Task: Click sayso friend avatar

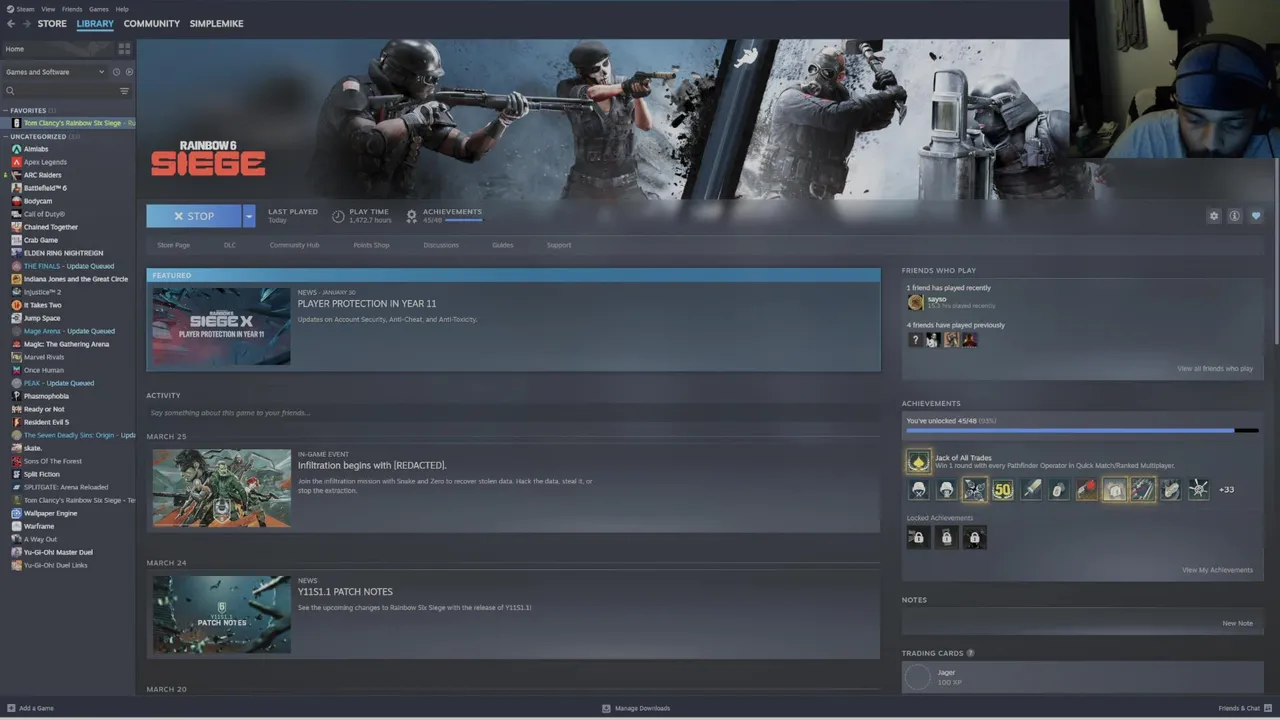Action: point(915,302)
